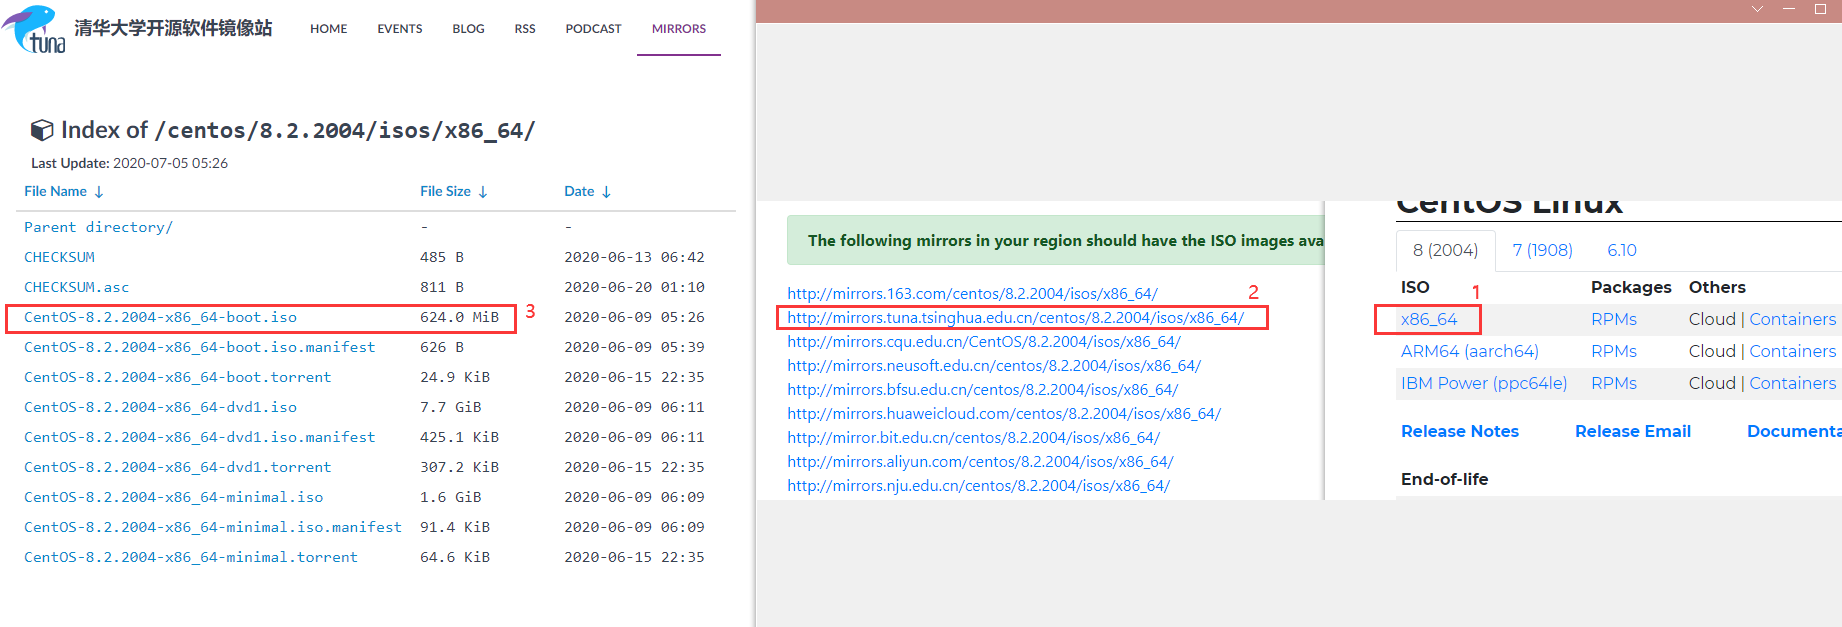
Task: Switch to the 8 (2004) tab
Action: tap(1445, 250)
